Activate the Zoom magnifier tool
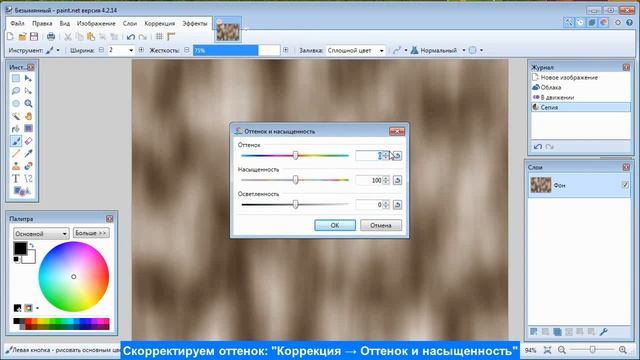640x360 pixels. 28,104
